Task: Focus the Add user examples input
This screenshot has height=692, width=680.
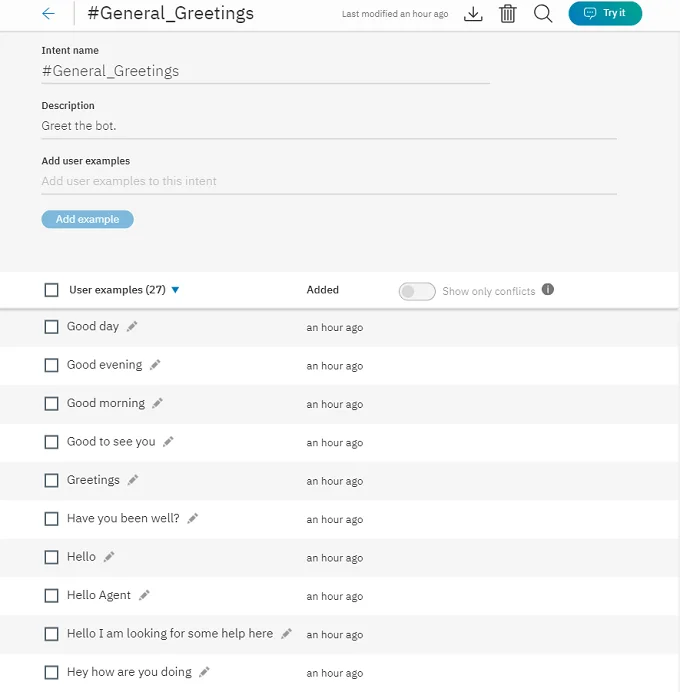Action: 328,181
